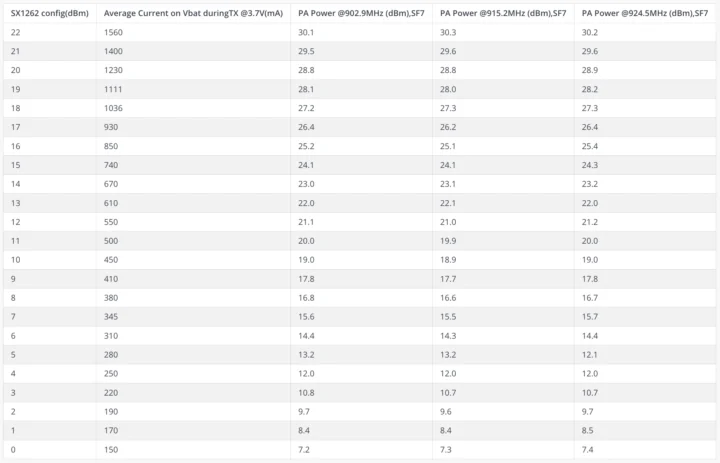Select the 30.1 PA power cell
The image size is (720, 463).
307,32
